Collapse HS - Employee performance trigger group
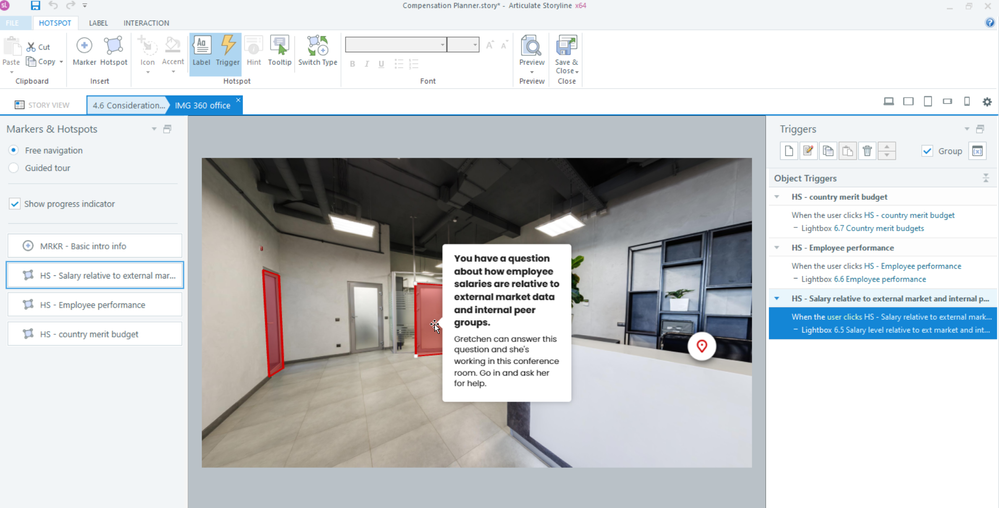 click(777, 248)
